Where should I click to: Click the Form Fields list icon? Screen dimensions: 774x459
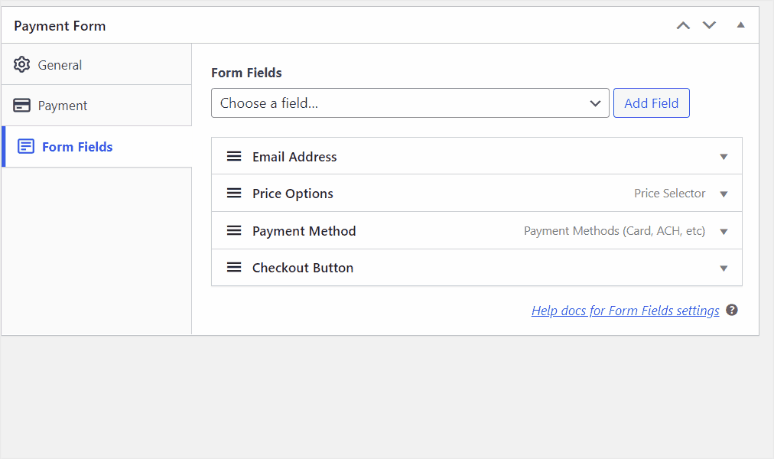(x=26, y=147)
